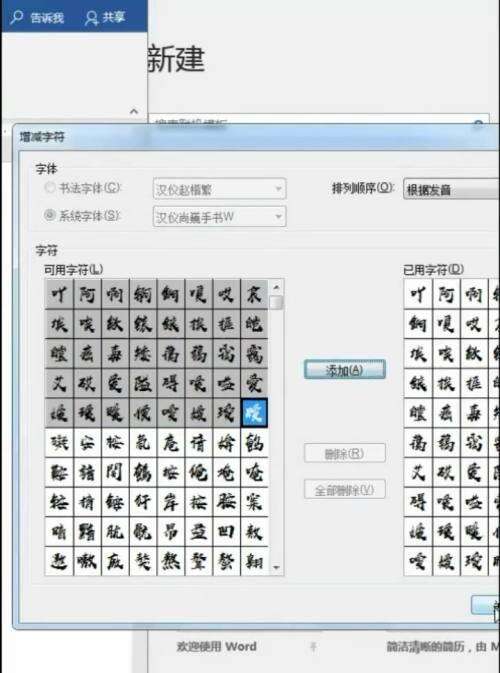The image size is (500, 673).
Task: Open the 排列顺序 dropdown showing 根据发音
Action: (452, 189)
